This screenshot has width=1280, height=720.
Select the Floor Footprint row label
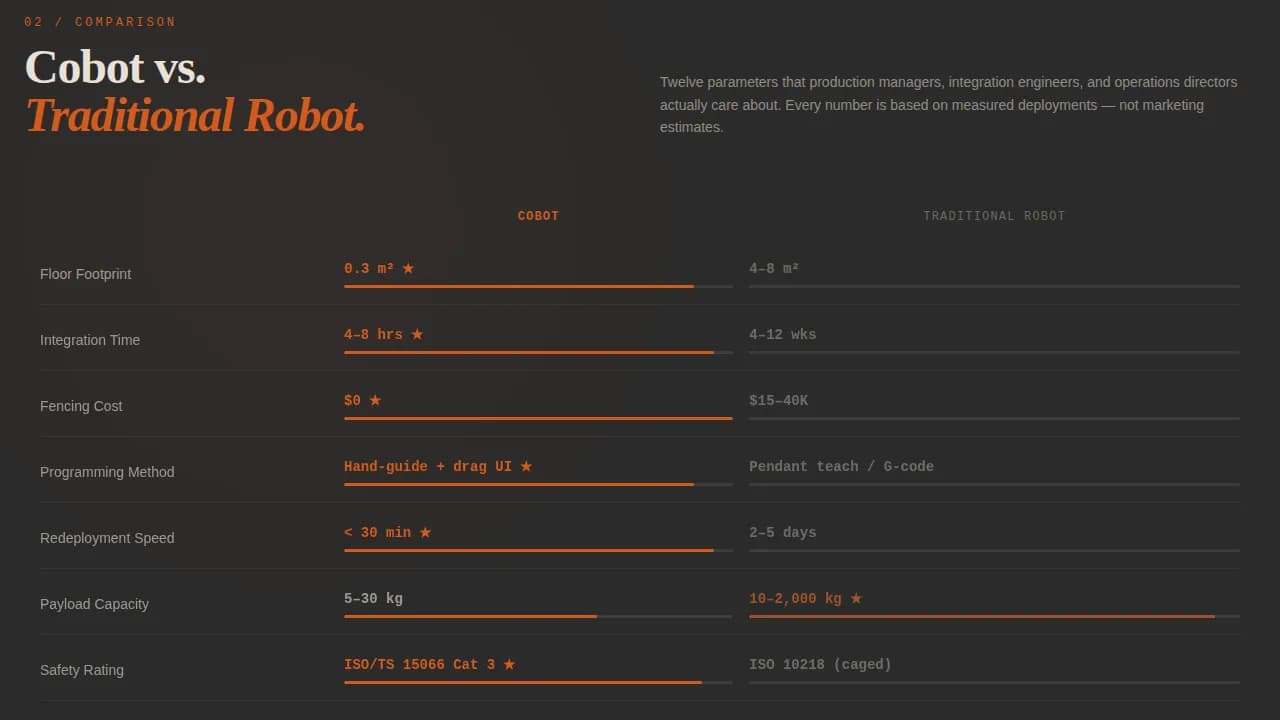pos(85,273)
